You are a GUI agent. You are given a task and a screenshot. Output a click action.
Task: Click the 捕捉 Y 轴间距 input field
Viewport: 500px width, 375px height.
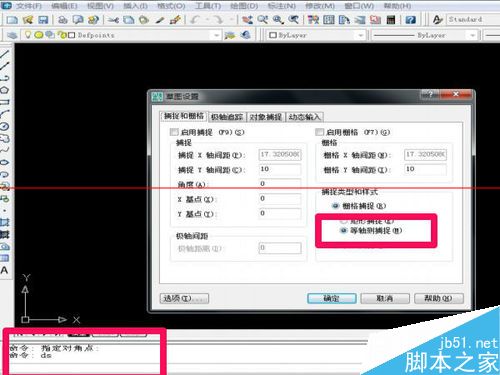point(280,169)
